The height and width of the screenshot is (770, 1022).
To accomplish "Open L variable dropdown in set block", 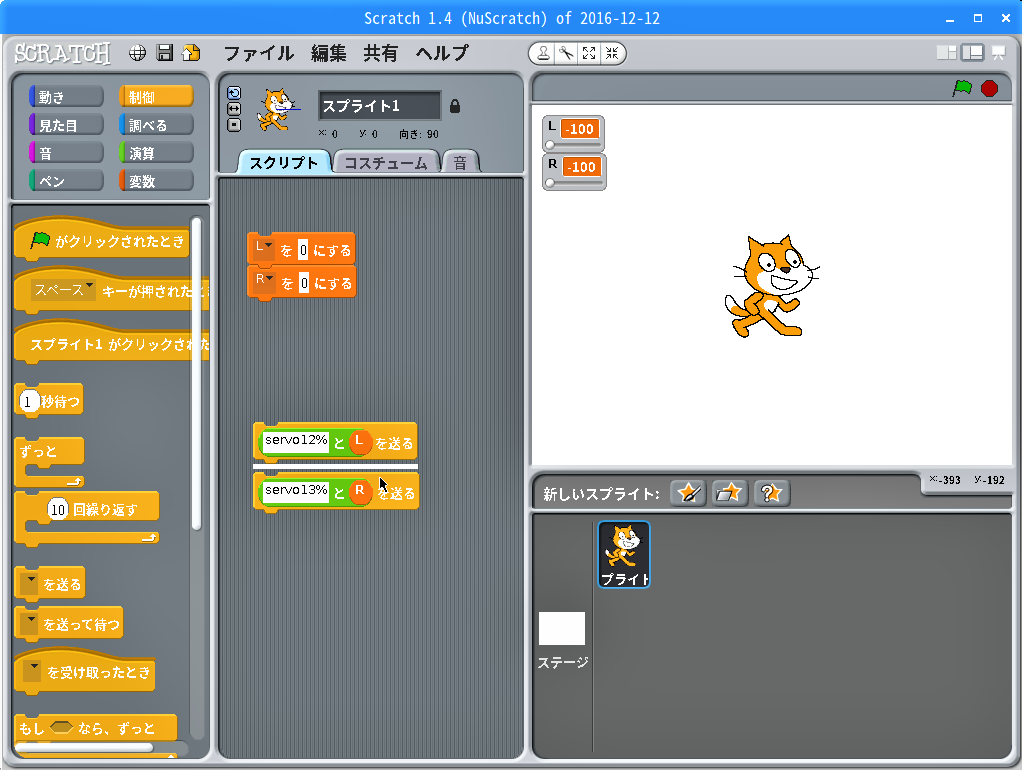I will click(x=263, y=248).
